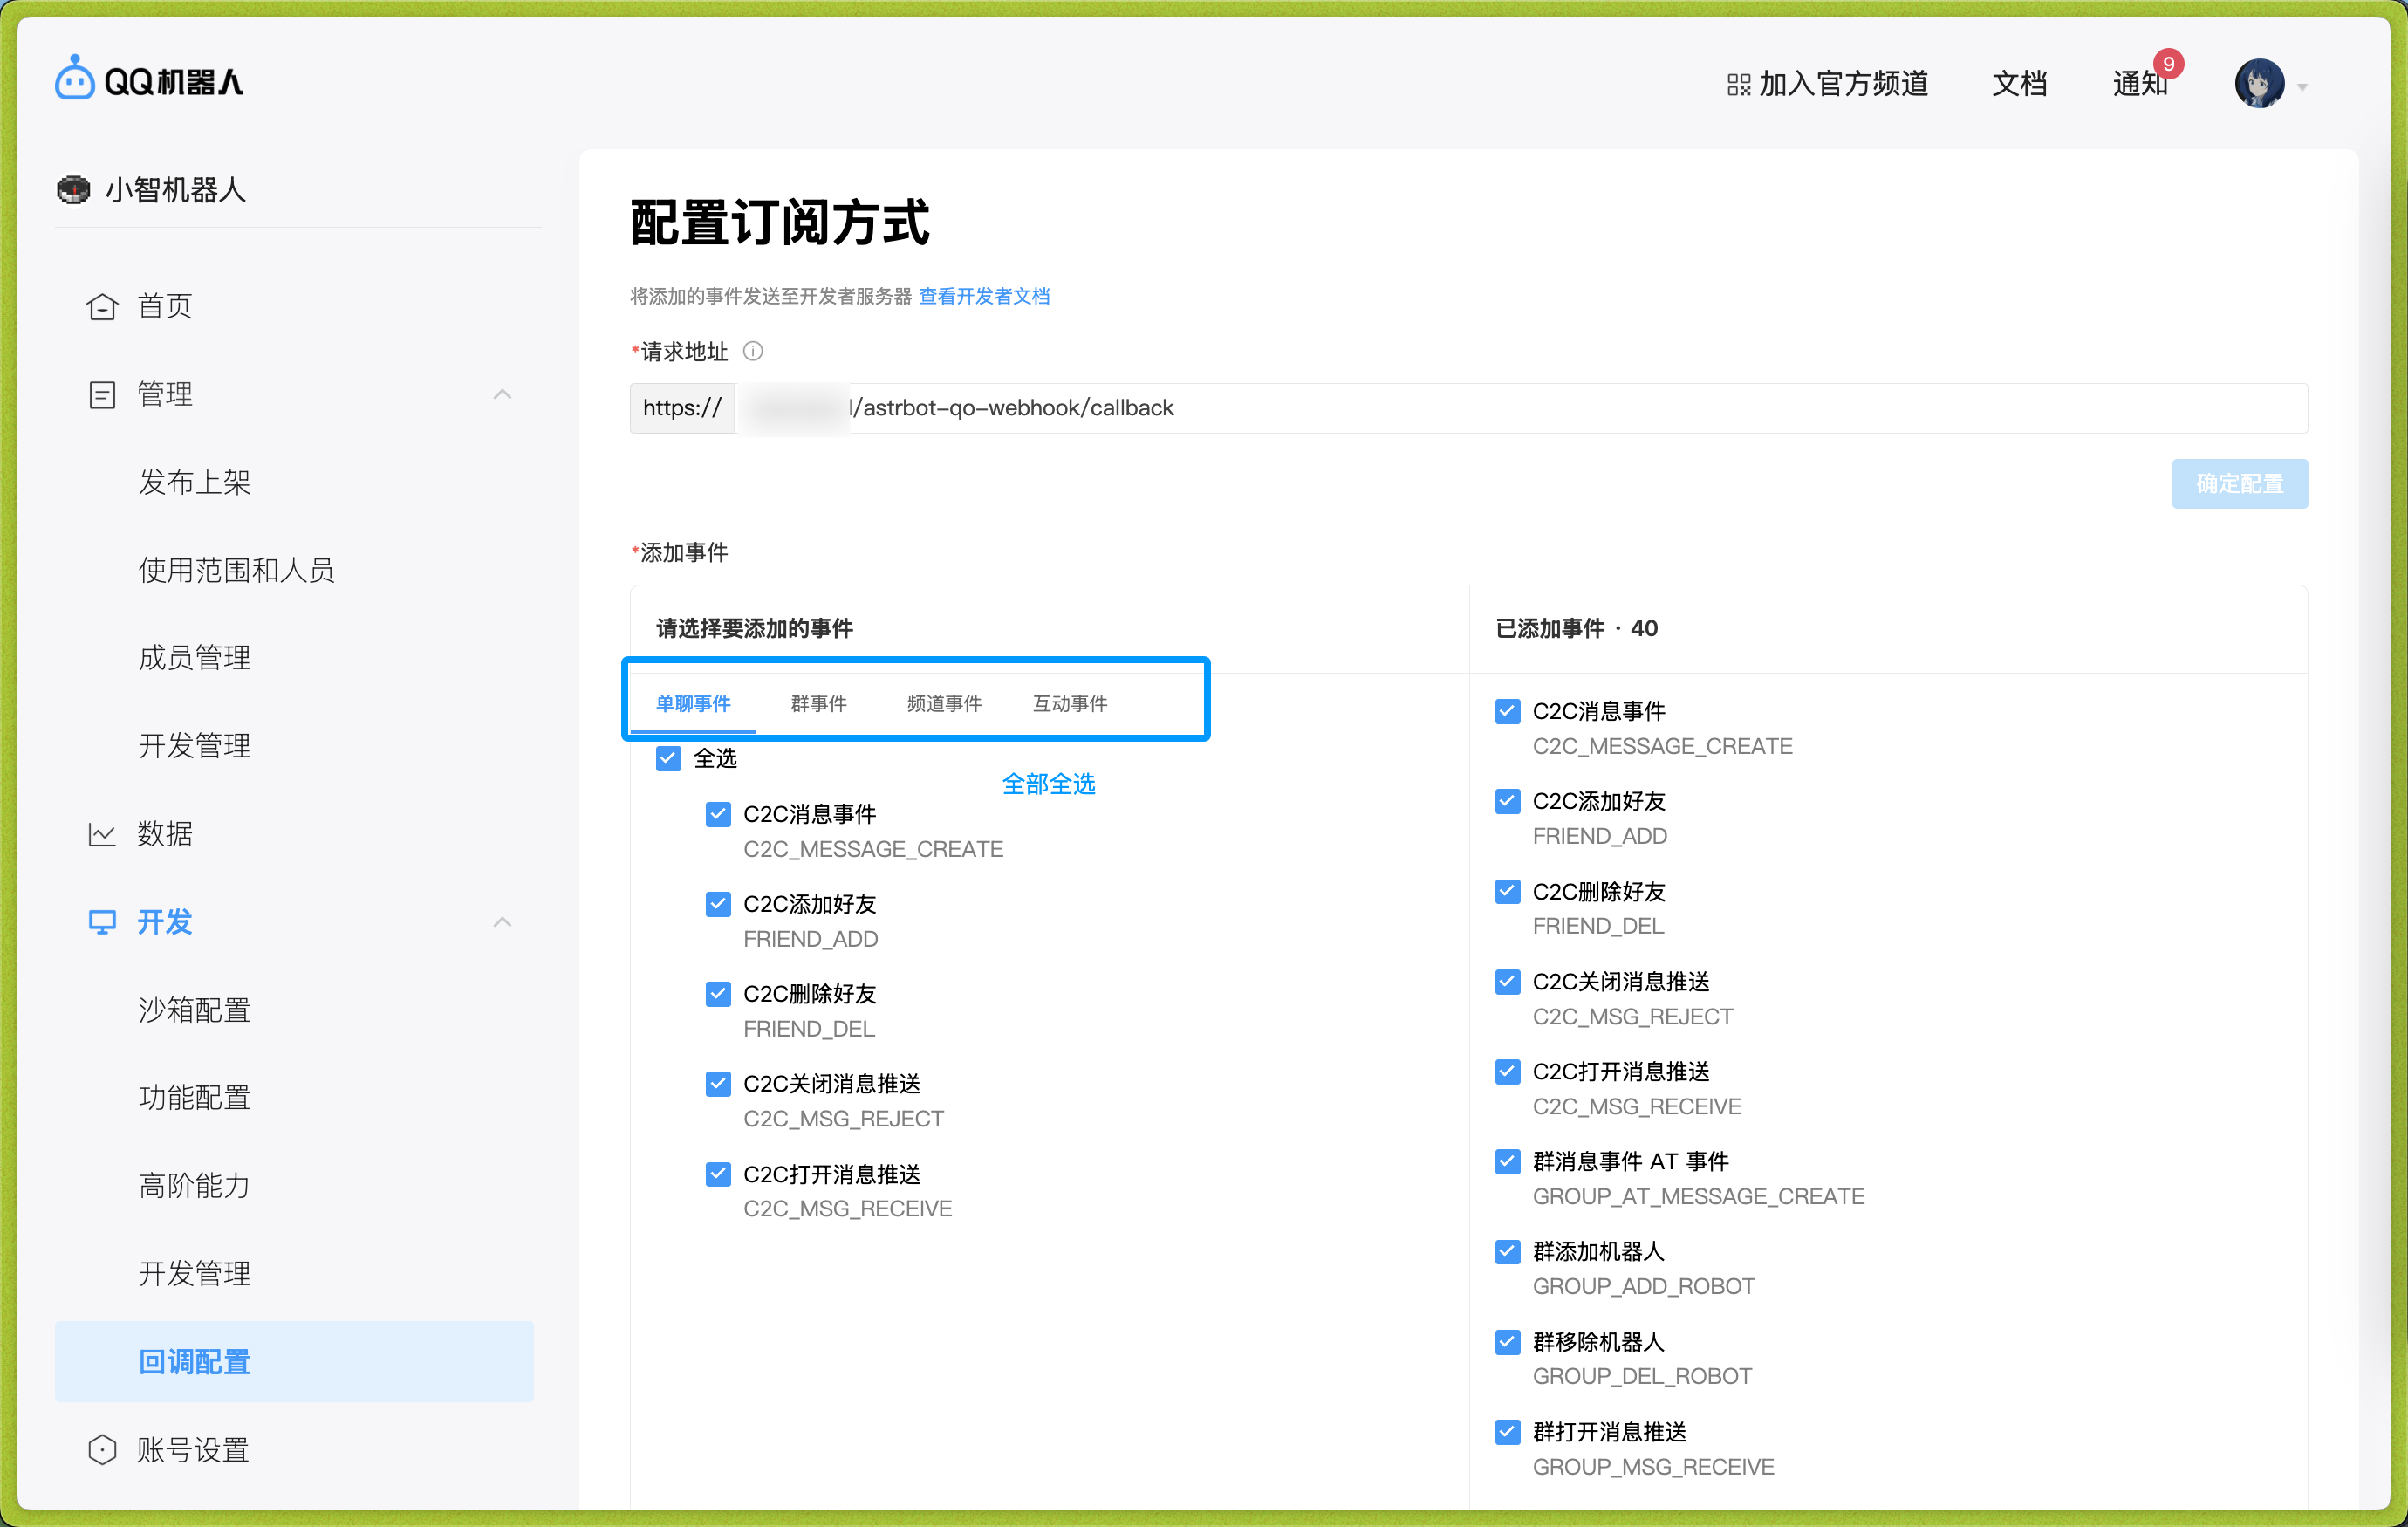Click the request URL input field
This screenshot has height=1527, width=2408.
coord(1500,408)
